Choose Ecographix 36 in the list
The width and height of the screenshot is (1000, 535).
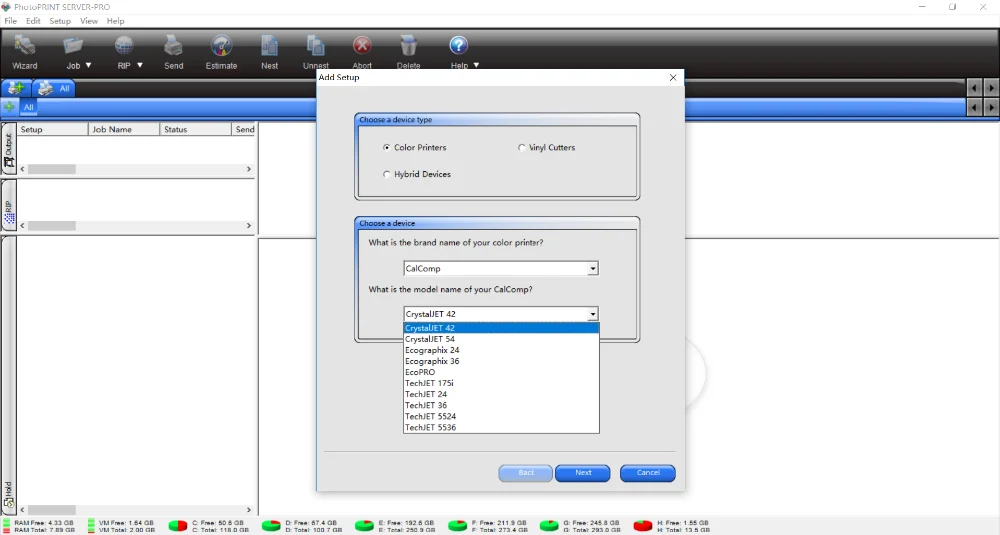click(501, 361)
